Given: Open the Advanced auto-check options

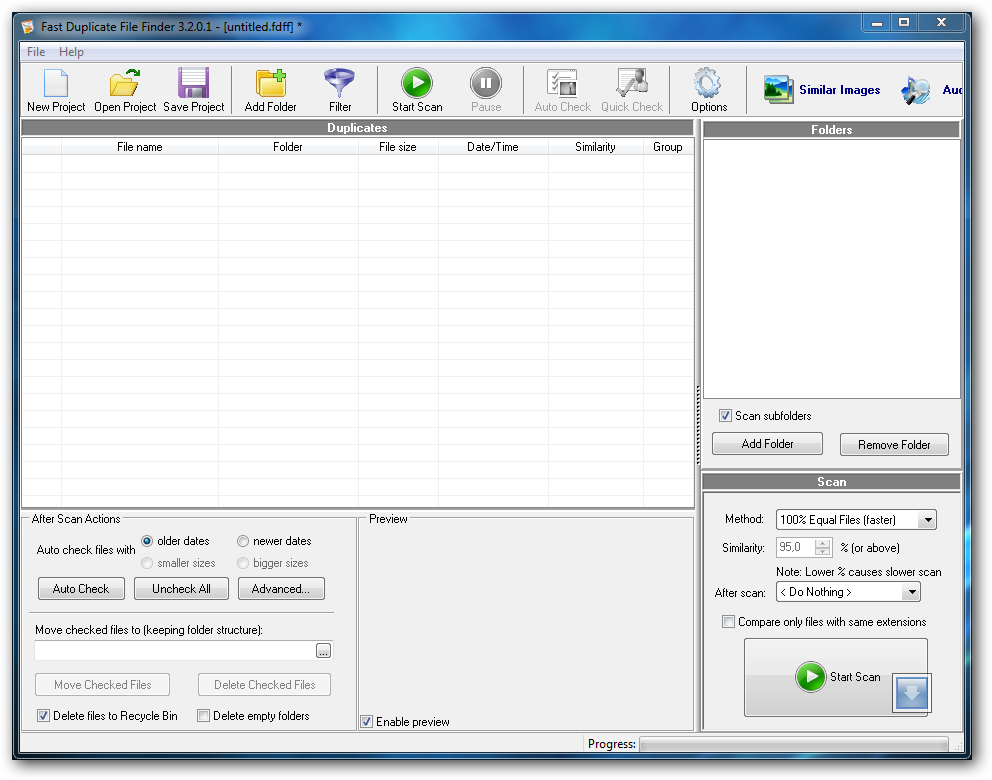Looking at the screenshot, I should (281, 588).
